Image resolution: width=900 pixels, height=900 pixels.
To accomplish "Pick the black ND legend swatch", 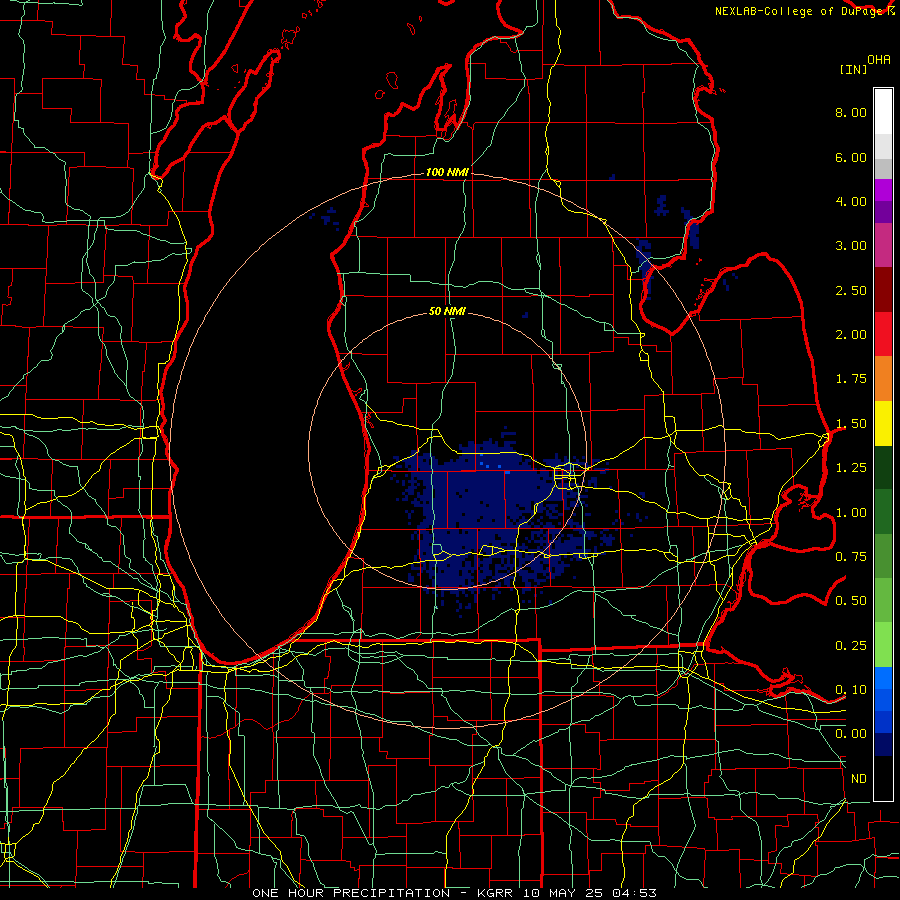I will point(883,778).
